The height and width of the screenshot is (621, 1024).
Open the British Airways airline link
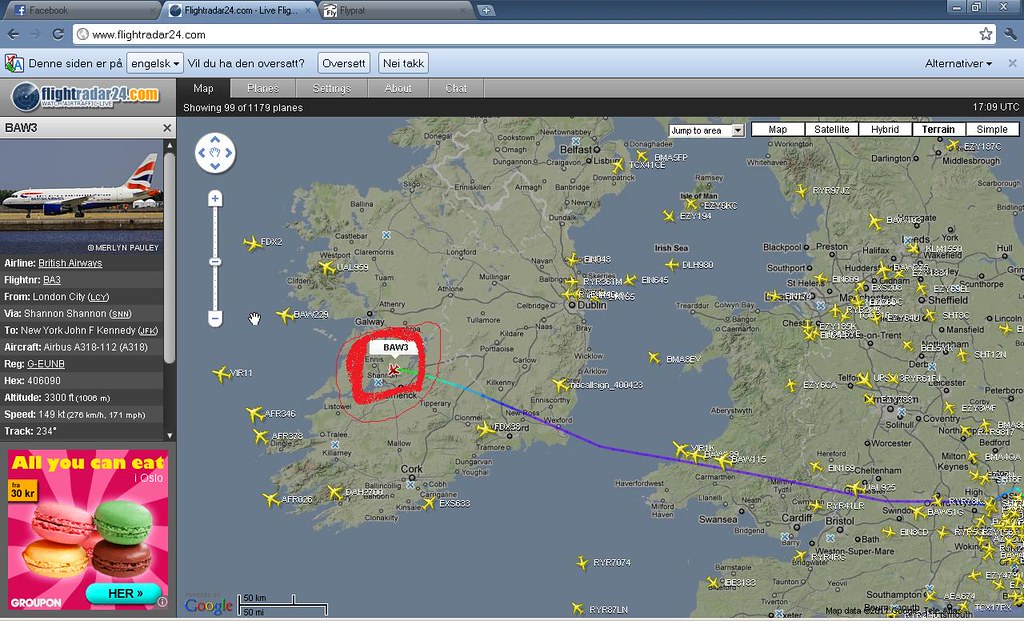click(x=70, y=263)
